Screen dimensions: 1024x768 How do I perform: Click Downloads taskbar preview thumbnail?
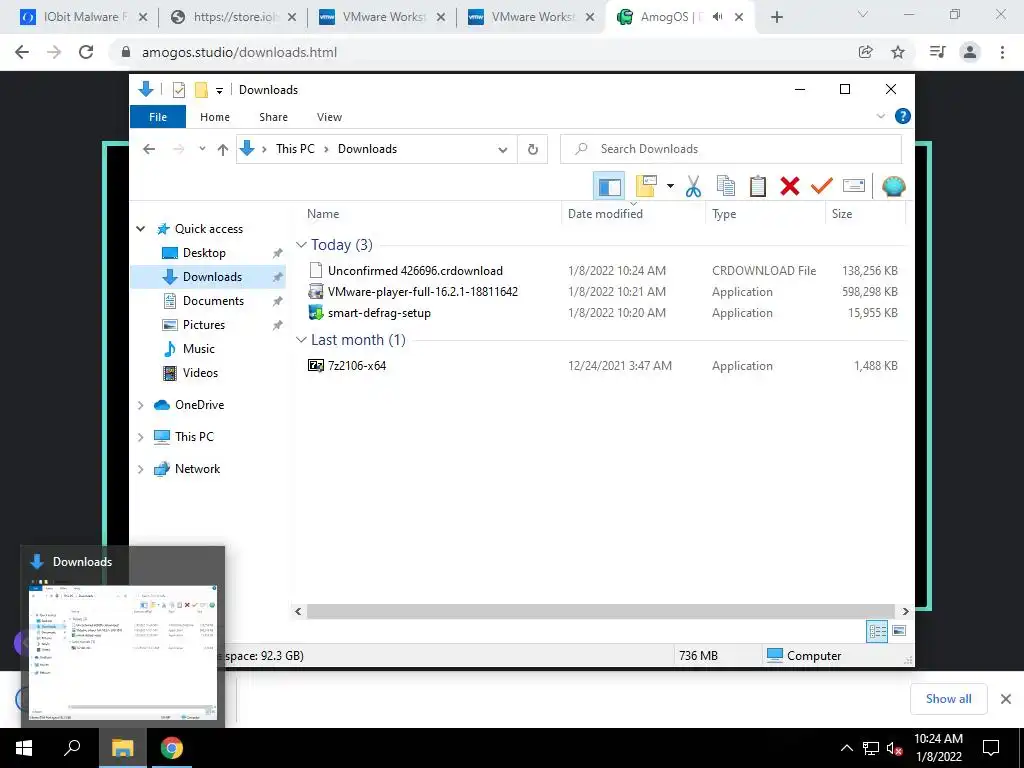(123, 652)
